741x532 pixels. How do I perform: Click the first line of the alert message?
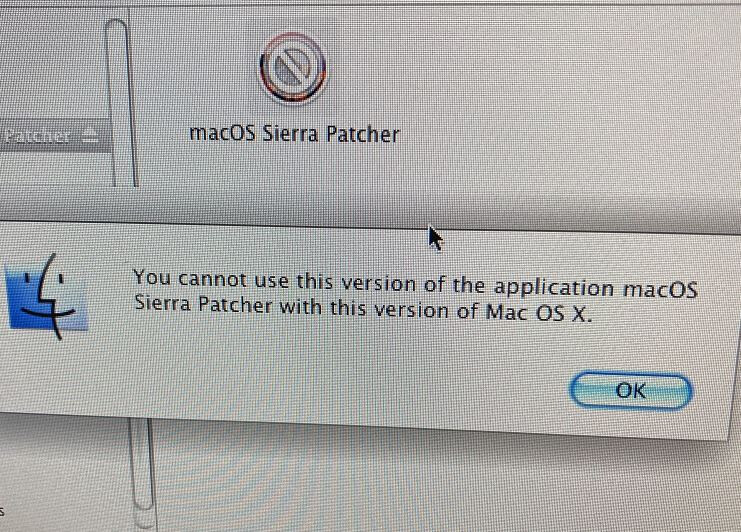click(x=415, y=283)
